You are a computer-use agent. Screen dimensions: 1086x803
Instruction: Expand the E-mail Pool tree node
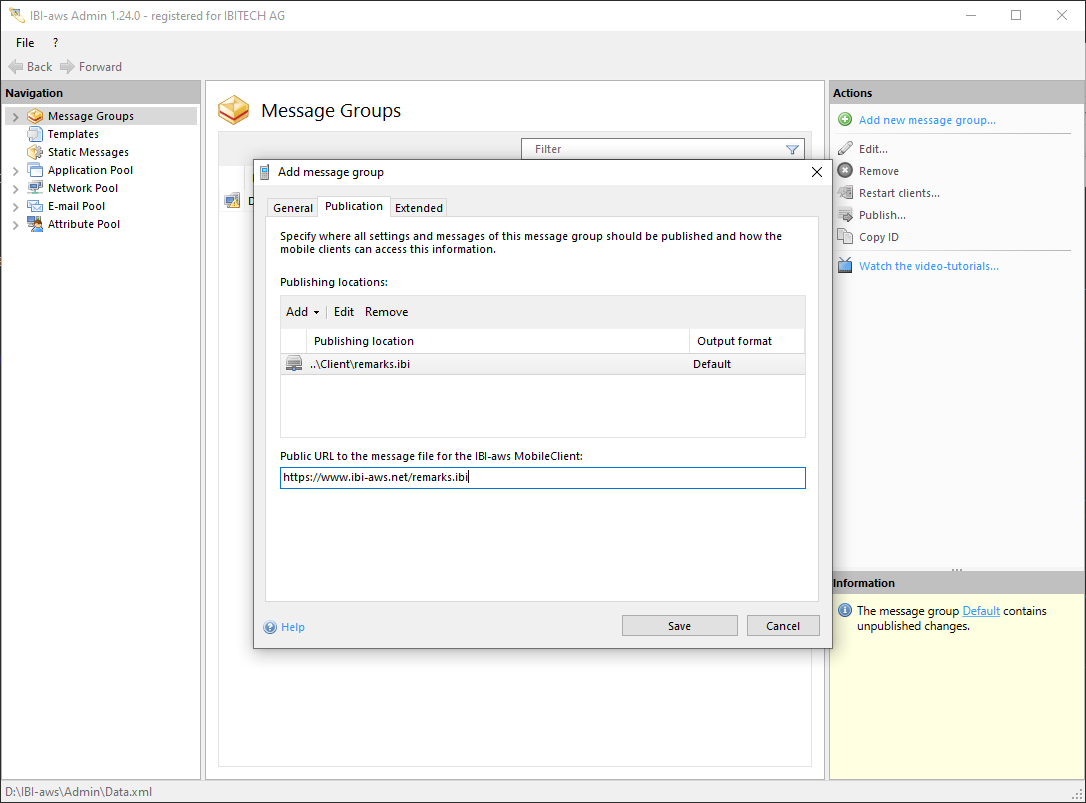[15, 207]
